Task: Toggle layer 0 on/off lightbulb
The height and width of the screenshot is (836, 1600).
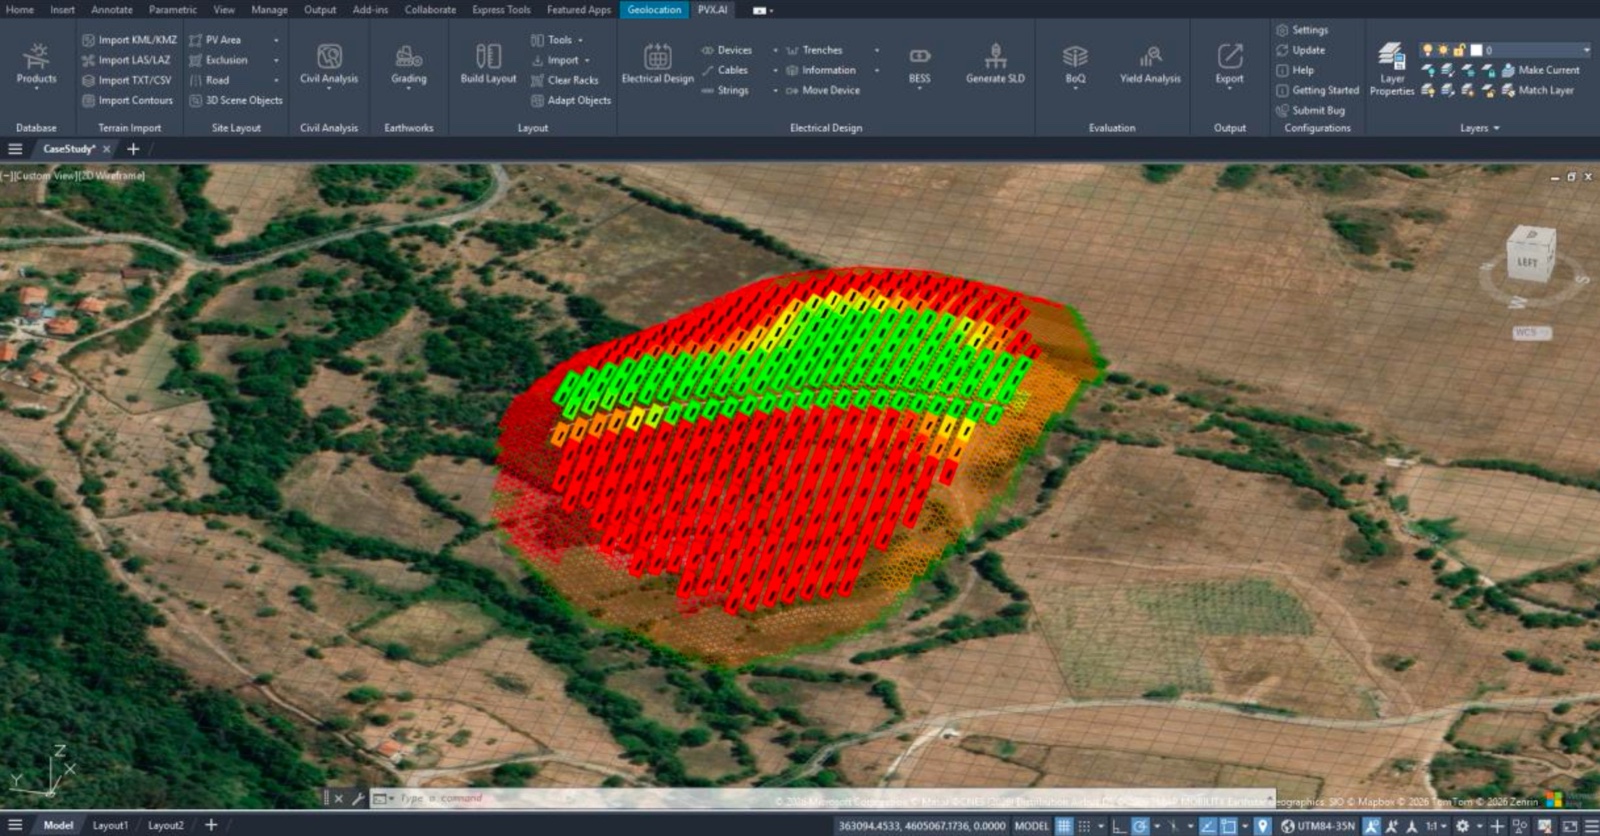Action: point(1427,50)
